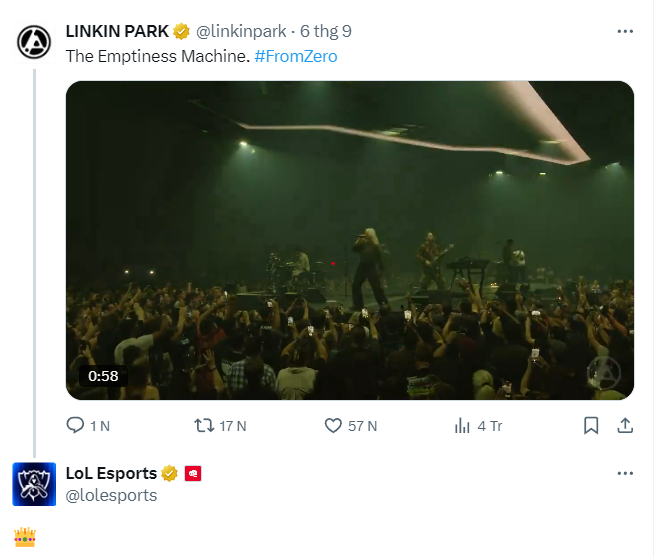
Task: Open more options for Linkin Park tweet
Action: [x=625, y=31]
